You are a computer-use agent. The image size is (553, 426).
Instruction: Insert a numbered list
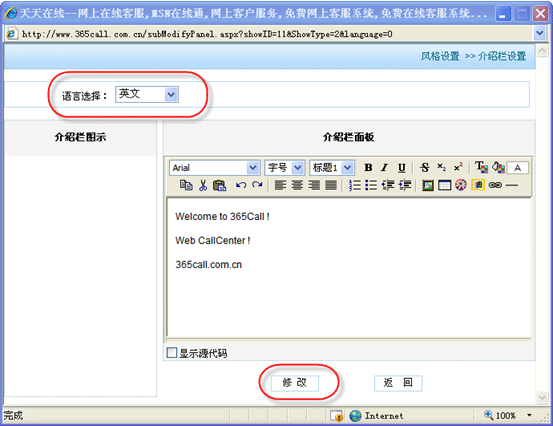(354, 185)
